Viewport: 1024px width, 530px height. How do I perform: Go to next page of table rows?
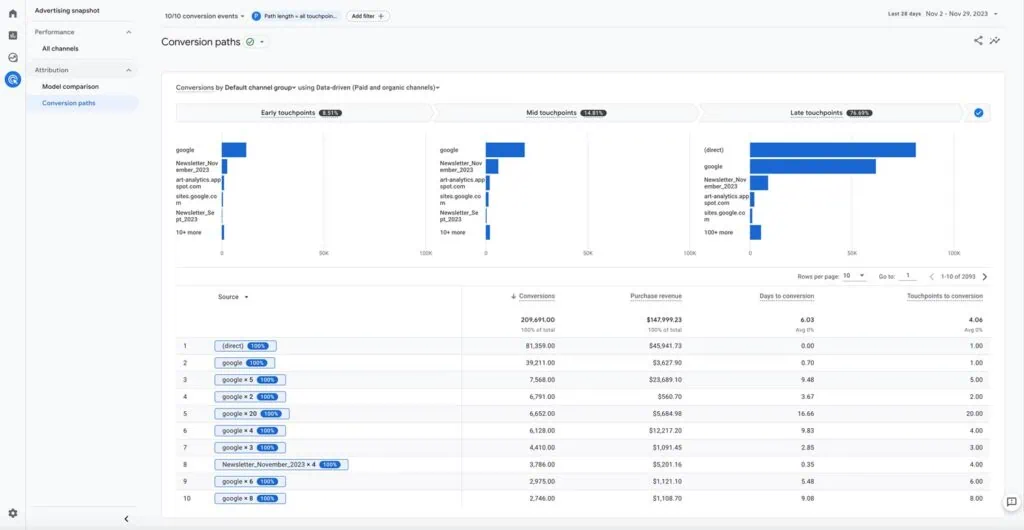(x=985, y=276)
